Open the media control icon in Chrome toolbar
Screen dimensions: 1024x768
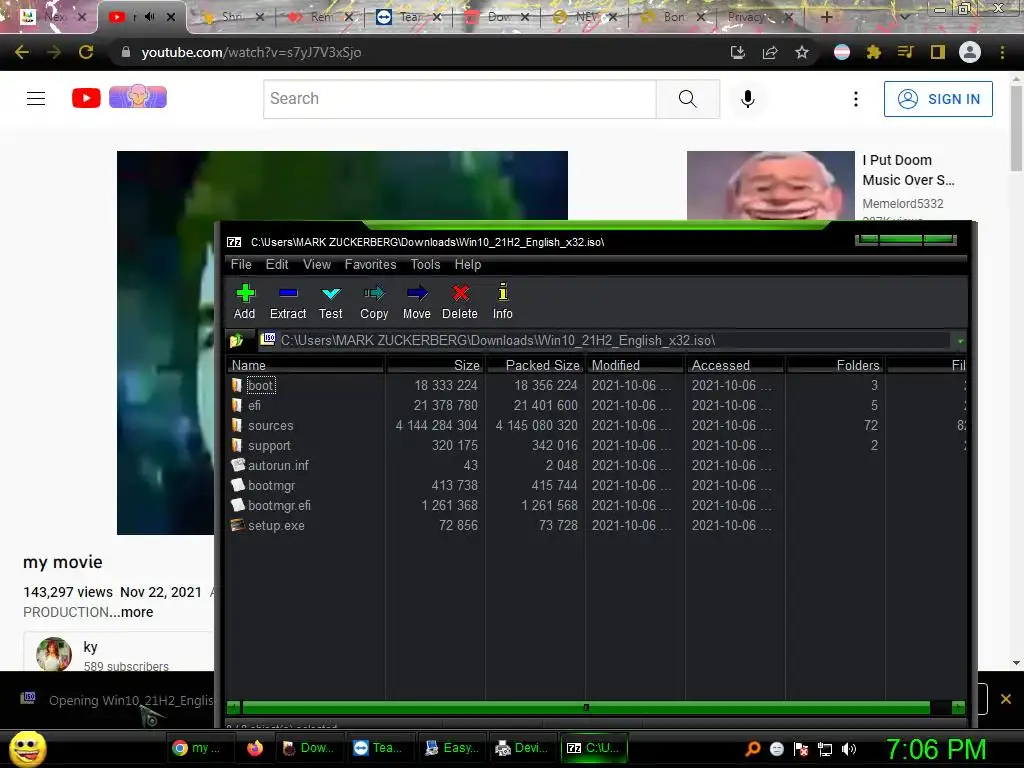coord(906,52)
